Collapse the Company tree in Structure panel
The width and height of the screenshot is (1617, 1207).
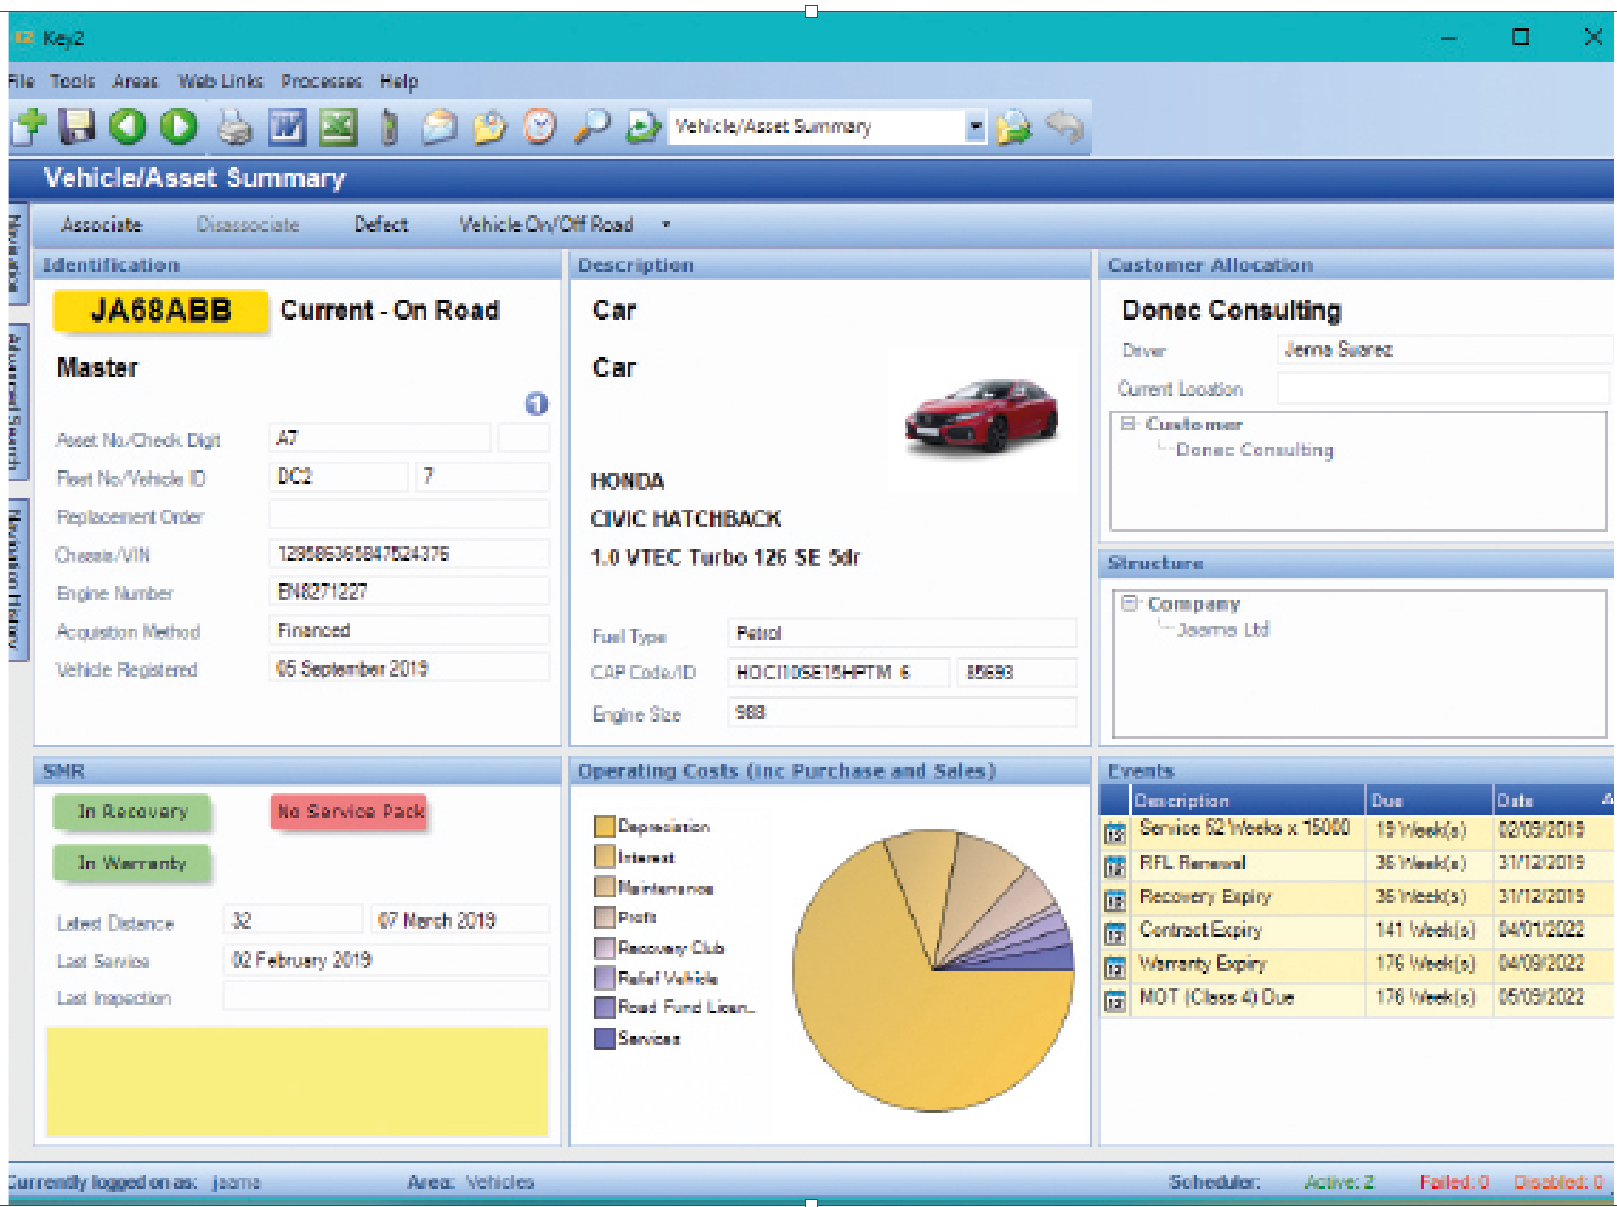[x=1129, y=603]
